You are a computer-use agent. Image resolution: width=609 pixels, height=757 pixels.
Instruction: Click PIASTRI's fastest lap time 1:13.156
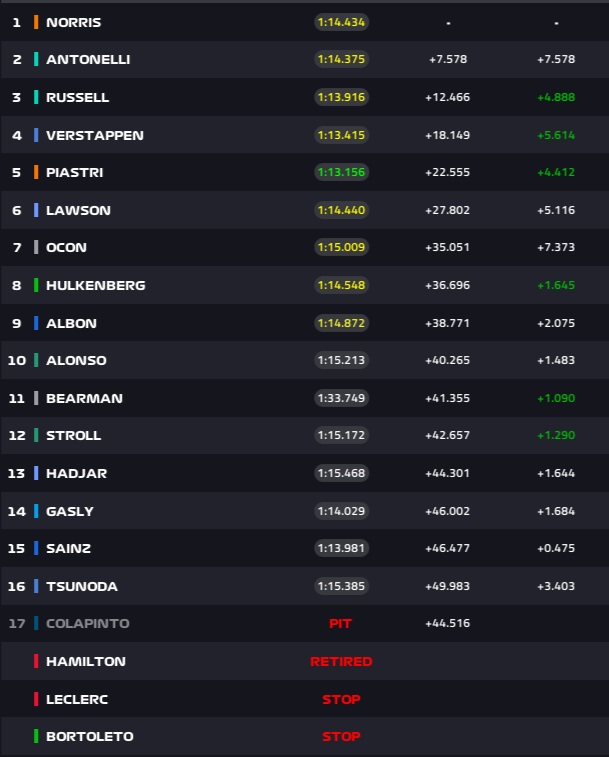(341, 172)
